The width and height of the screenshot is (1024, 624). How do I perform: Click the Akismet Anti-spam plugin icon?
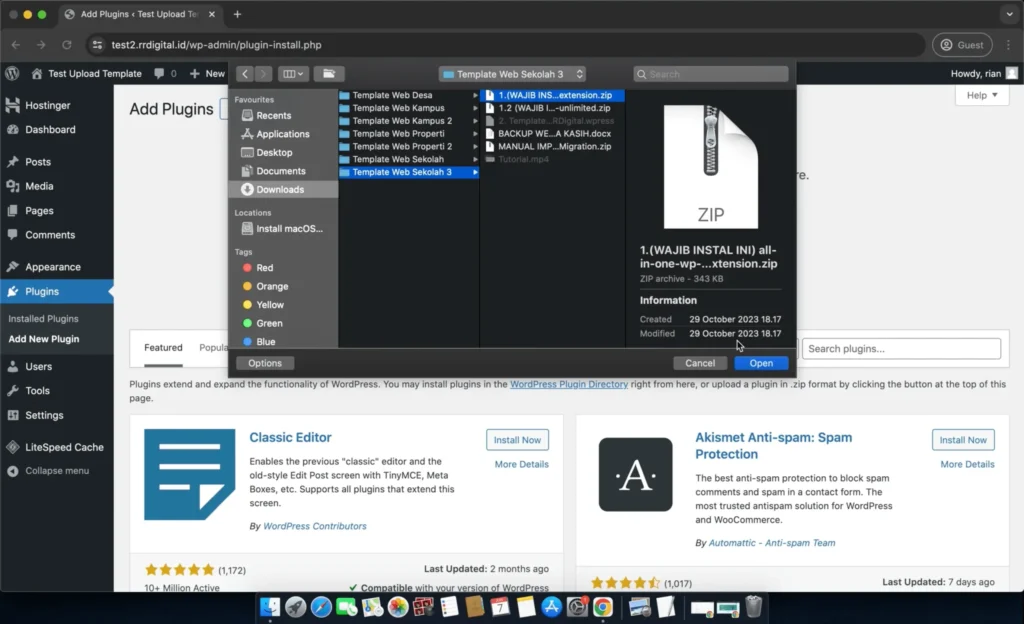(635, 474)
